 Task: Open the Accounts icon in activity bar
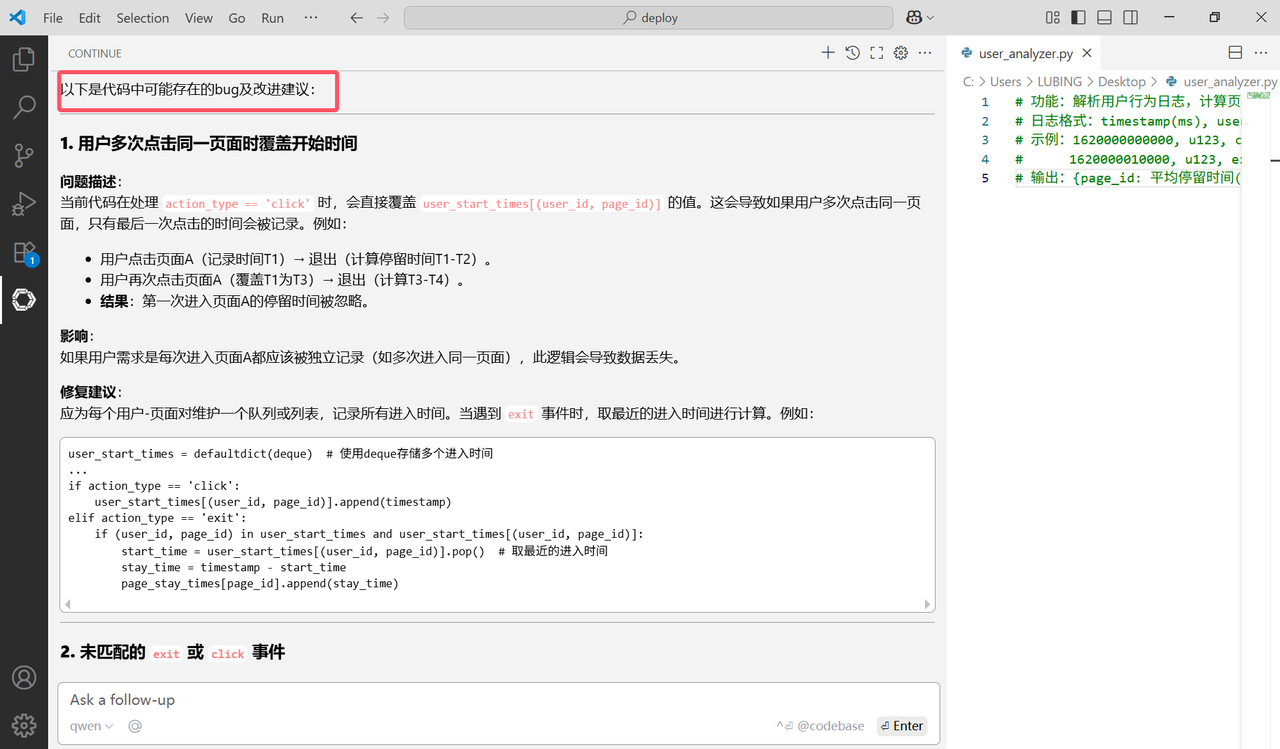[24, 677]
